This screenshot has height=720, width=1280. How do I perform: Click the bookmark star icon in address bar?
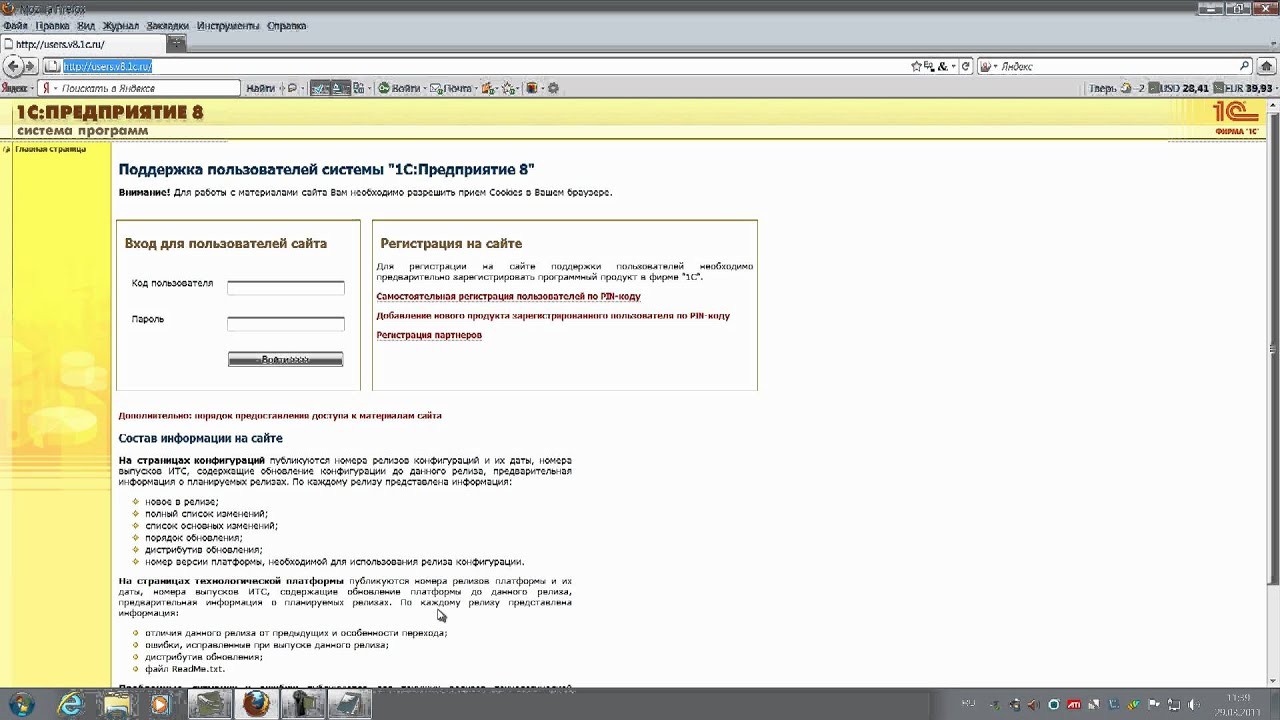point(916,66)
